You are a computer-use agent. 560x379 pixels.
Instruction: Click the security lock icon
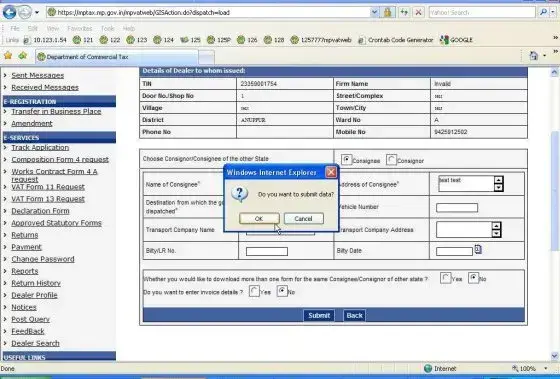point(388,13)
